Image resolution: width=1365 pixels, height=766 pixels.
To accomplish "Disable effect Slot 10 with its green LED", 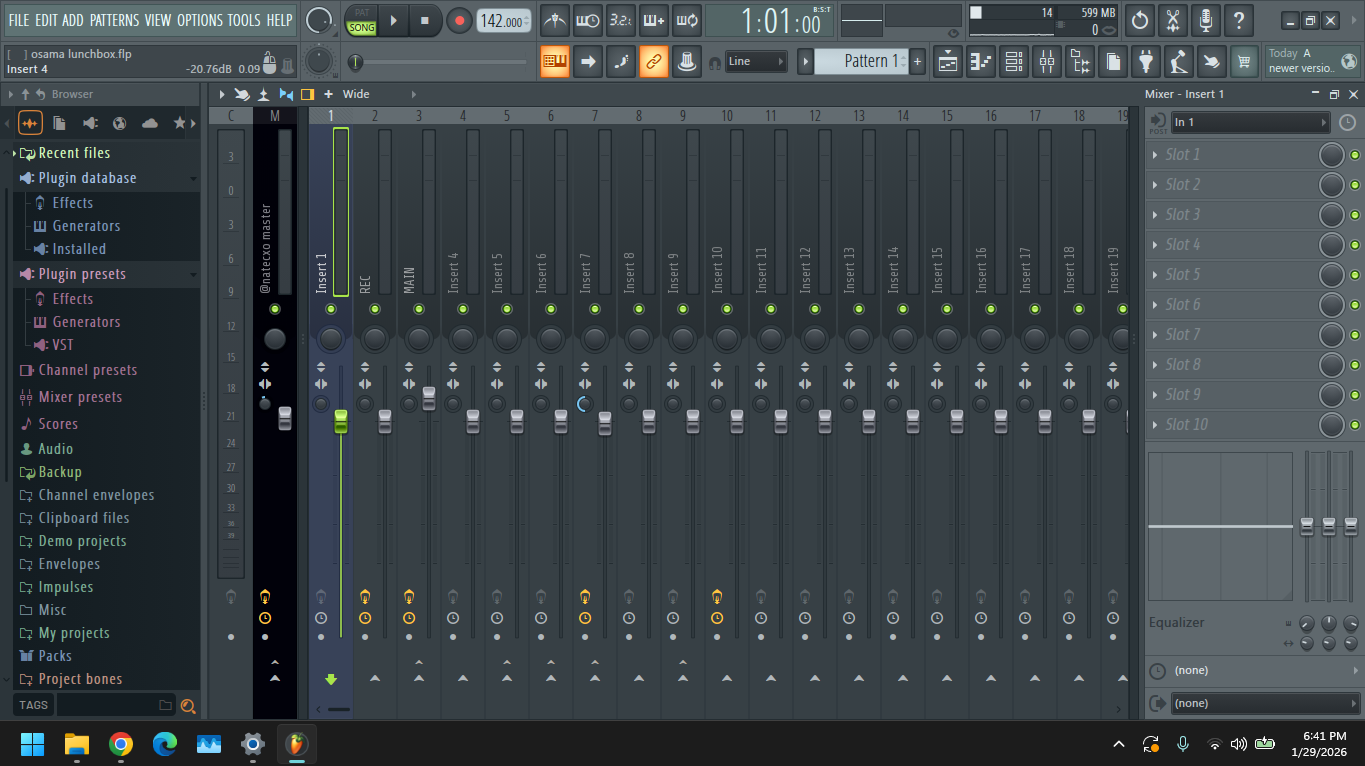I will (x=1355, y=425).
